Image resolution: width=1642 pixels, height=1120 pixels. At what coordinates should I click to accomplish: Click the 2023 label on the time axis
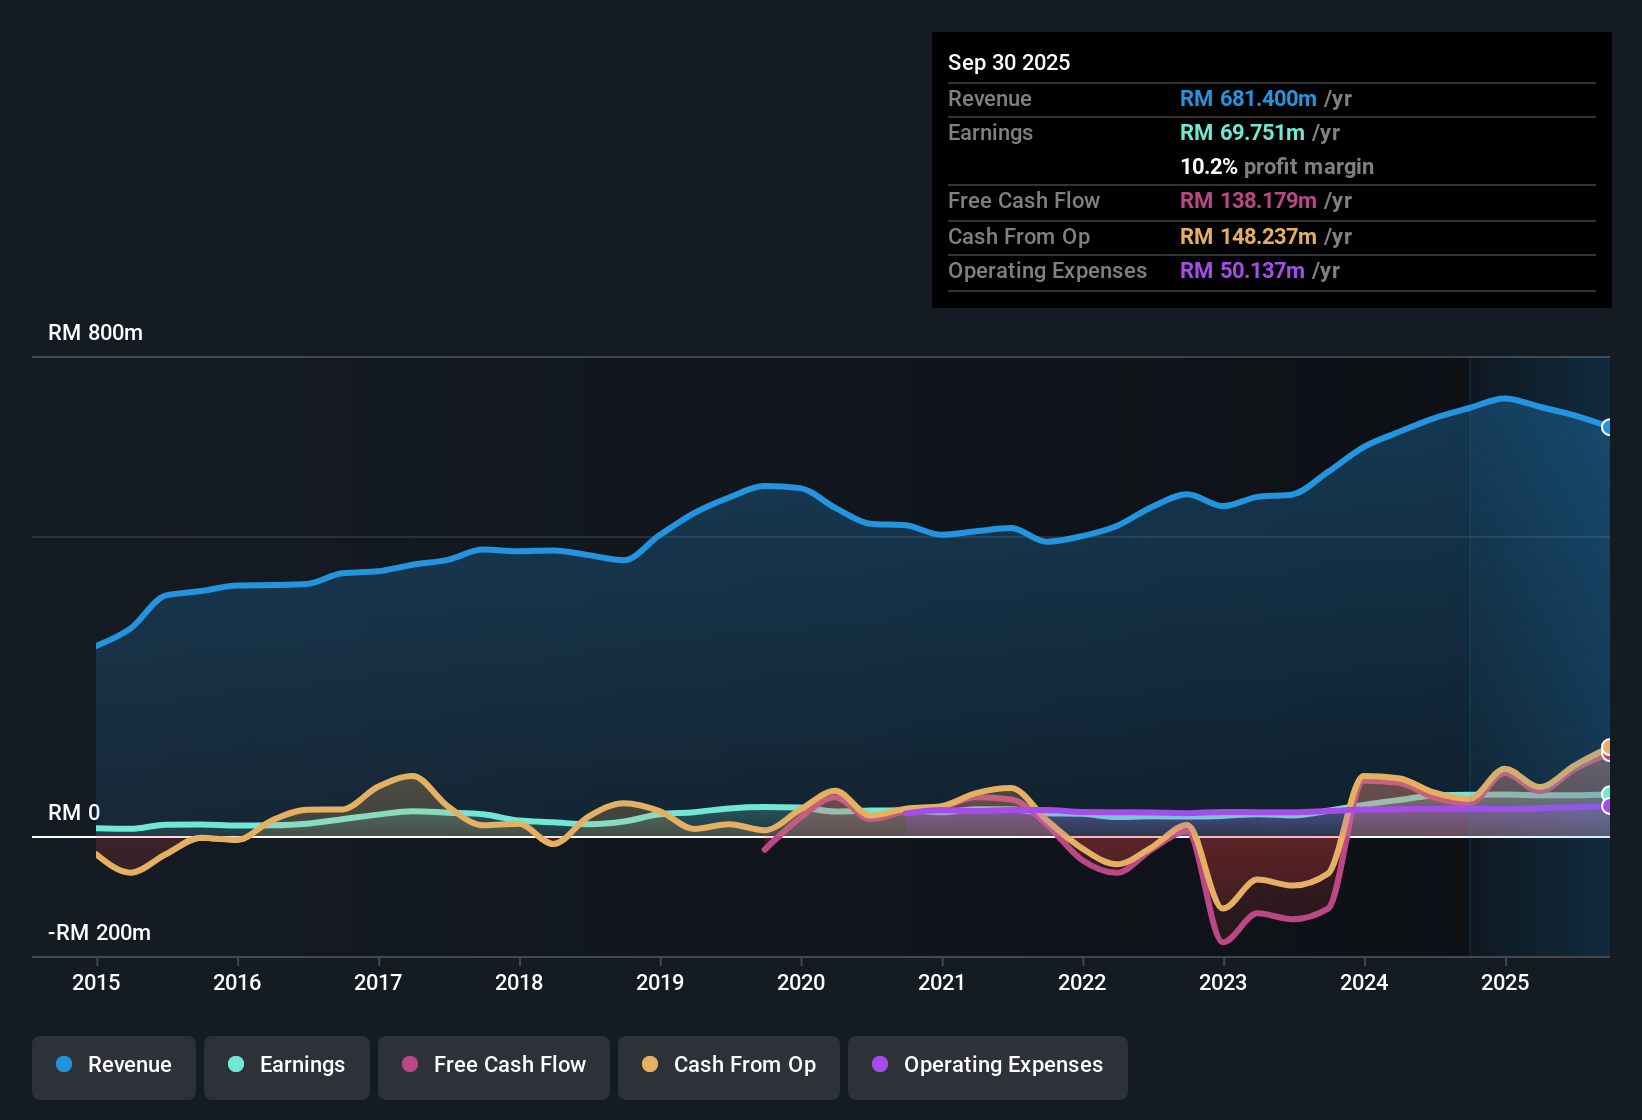[x=1223, y=983]
